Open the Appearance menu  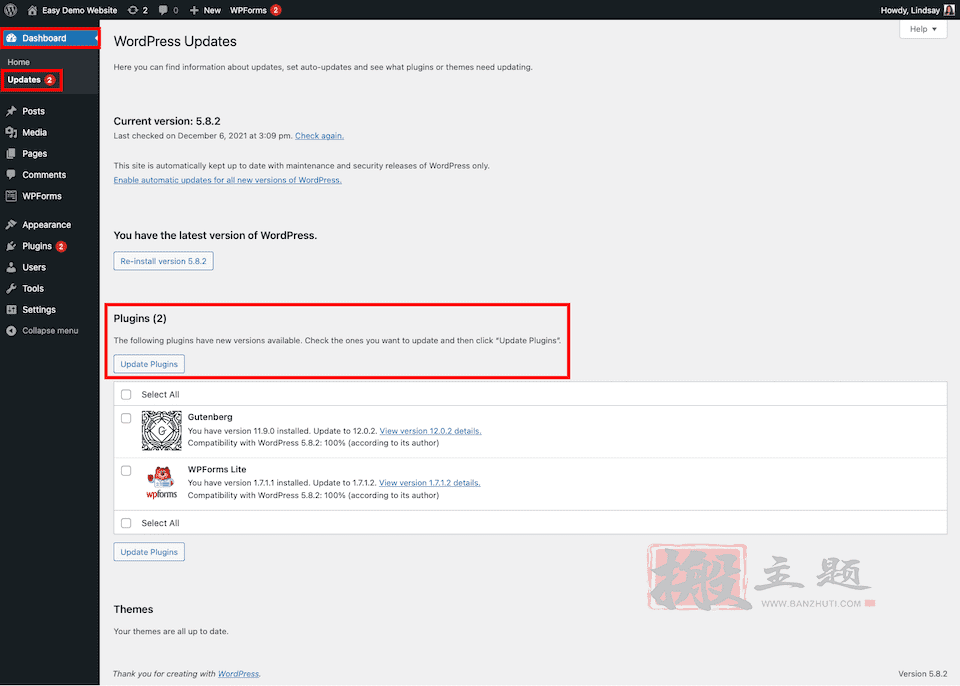pyautogui.click(x=47, y=225)
